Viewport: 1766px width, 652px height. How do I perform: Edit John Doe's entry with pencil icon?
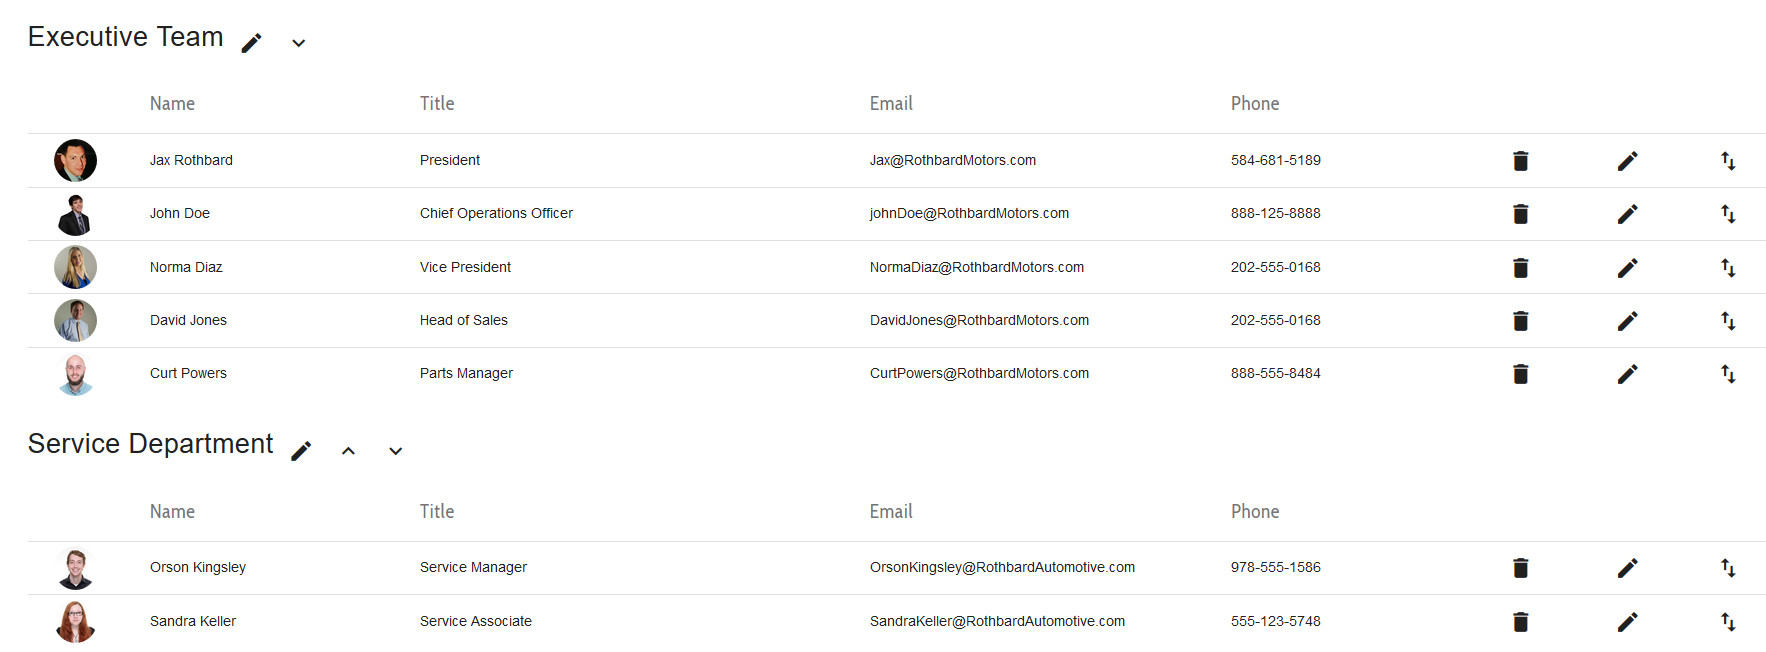(1628, 214)
